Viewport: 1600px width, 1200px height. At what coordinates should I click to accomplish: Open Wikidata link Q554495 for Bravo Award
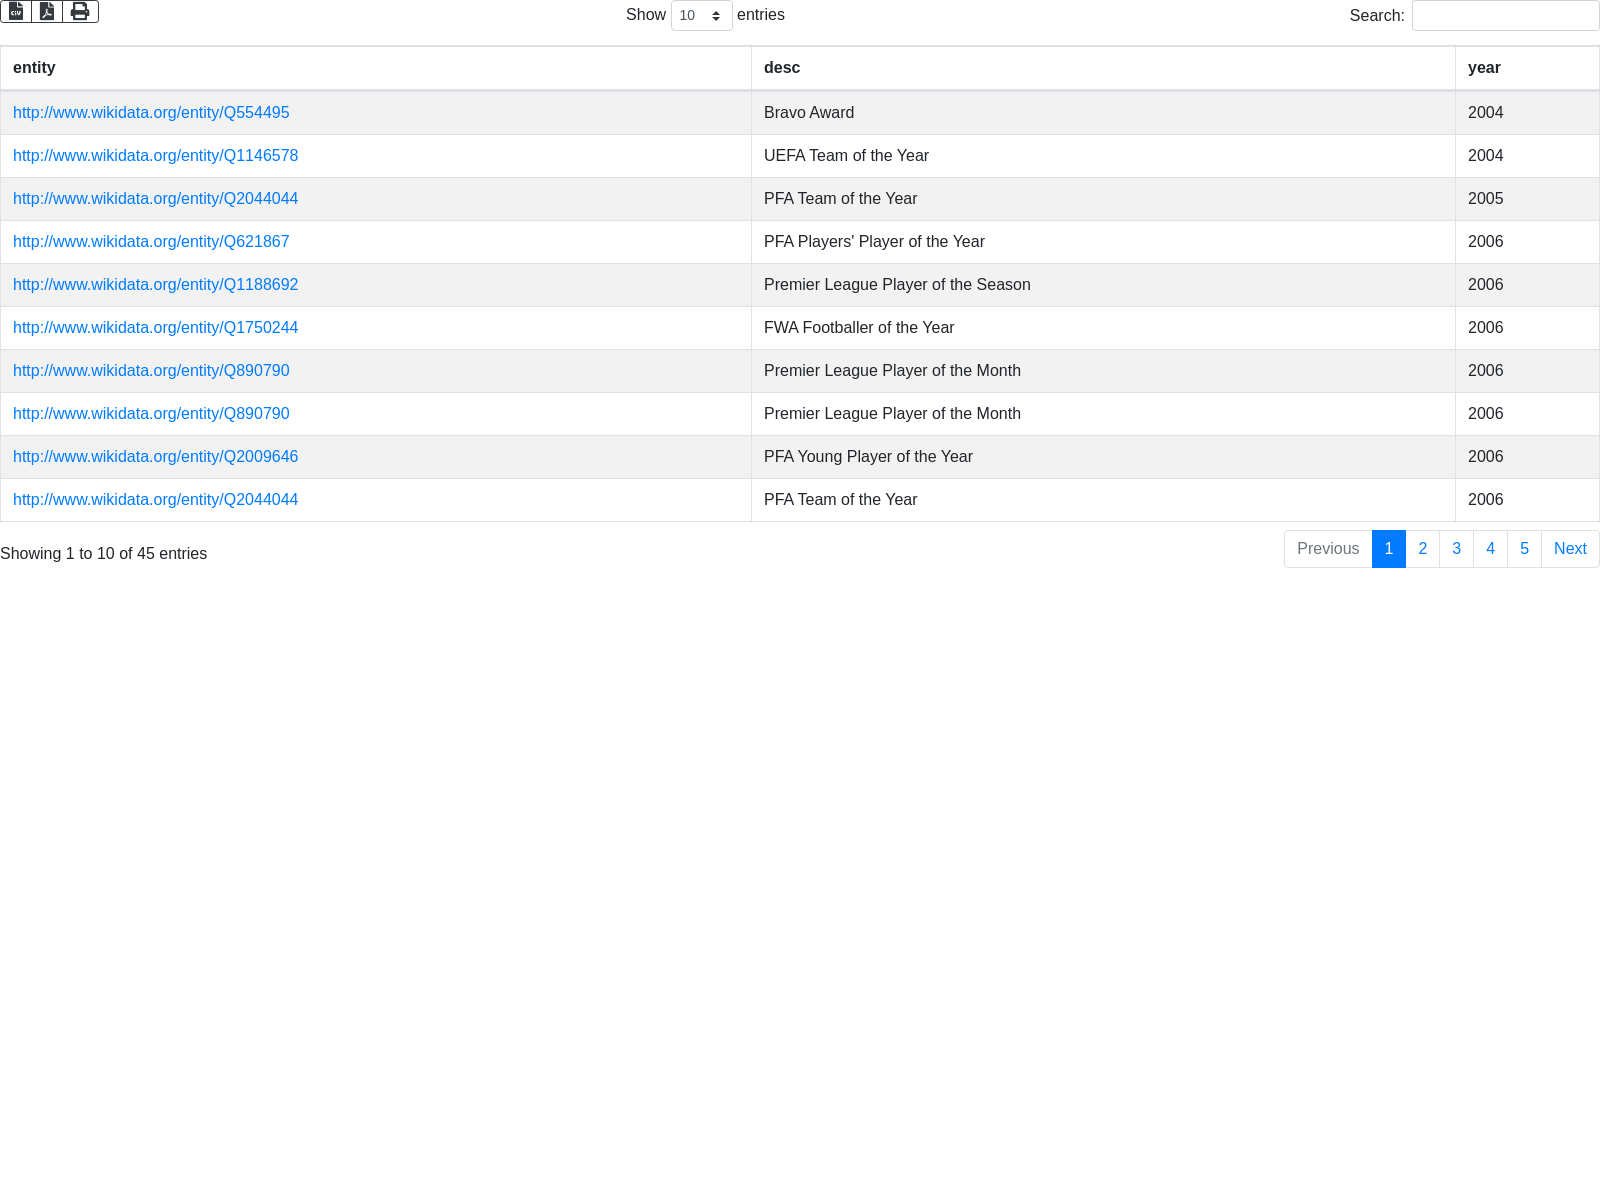click(151, 113)
